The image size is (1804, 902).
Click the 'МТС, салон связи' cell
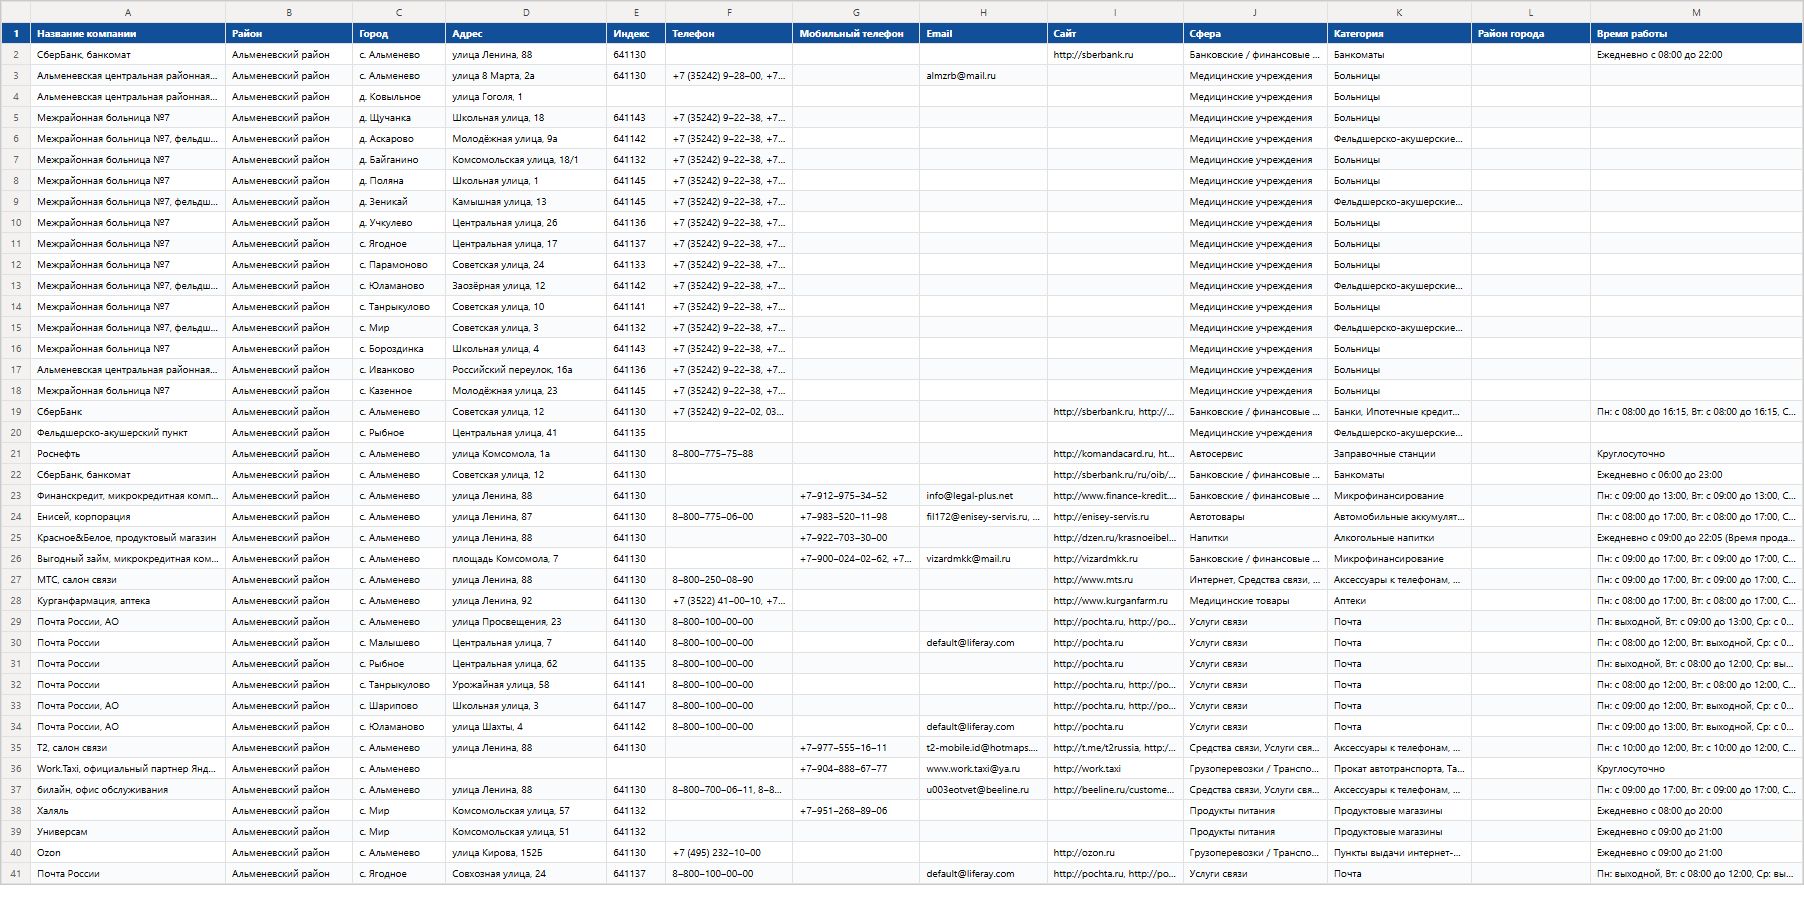(128, 580)
